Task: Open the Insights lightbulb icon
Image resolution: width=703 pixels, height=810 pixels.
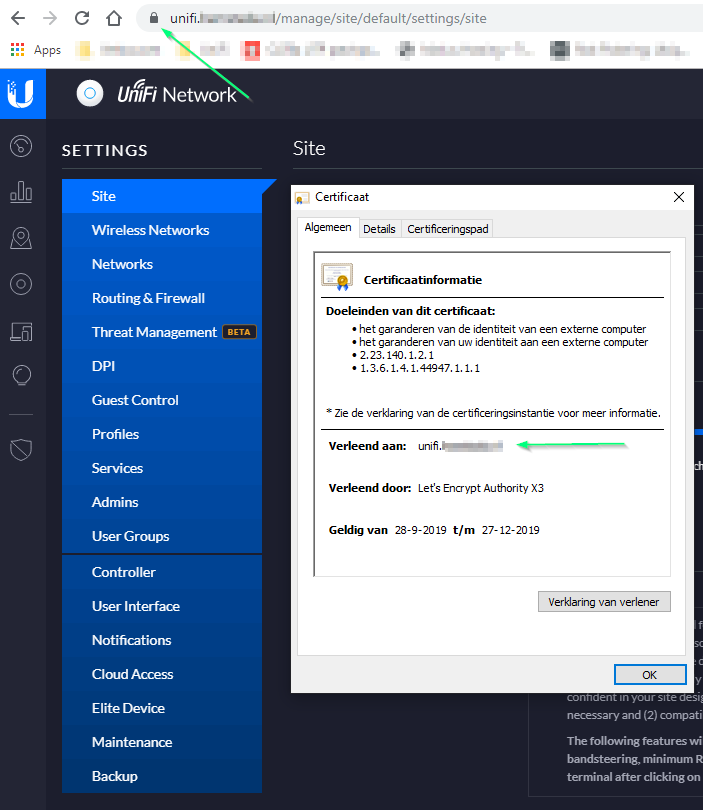Action: point(21,375)
